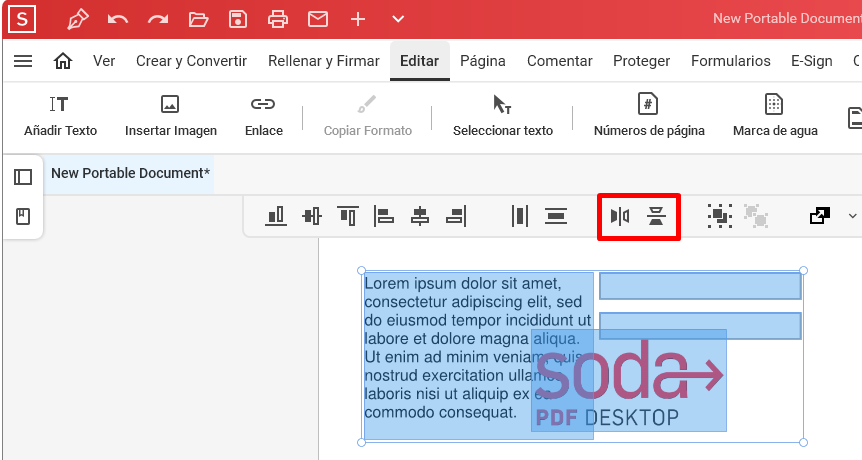The width and height of the screenshot is (862, 460).
Task: Open the Ver tab
Action: (104, 60)
